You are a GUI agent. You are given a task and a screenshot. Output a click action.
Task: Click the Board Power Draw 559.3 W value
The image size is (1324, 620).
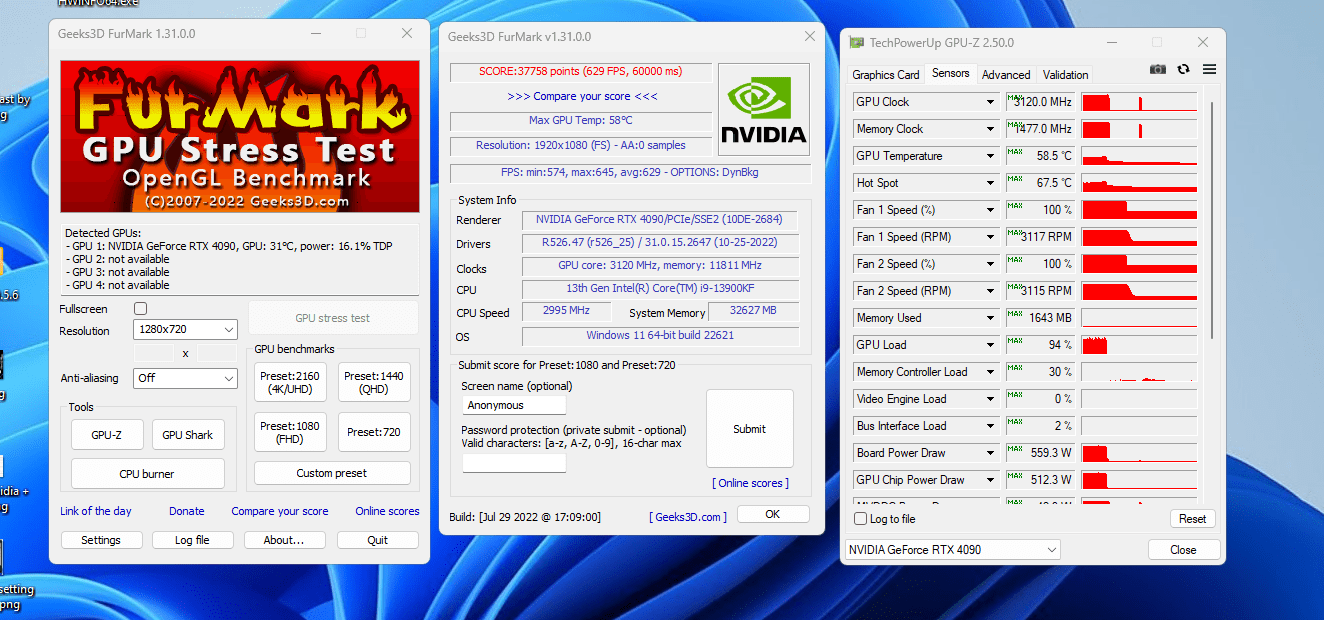point(1040,453)
